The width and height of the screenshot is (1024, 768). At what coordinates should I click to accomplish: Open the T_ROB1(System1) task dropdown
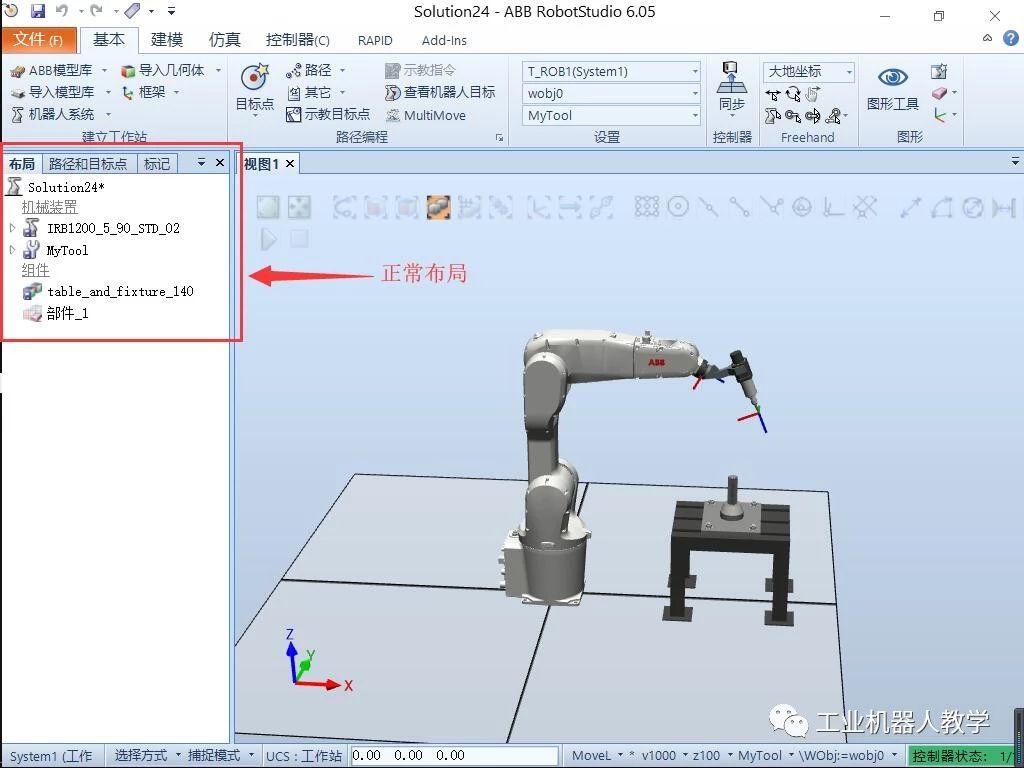695,72
